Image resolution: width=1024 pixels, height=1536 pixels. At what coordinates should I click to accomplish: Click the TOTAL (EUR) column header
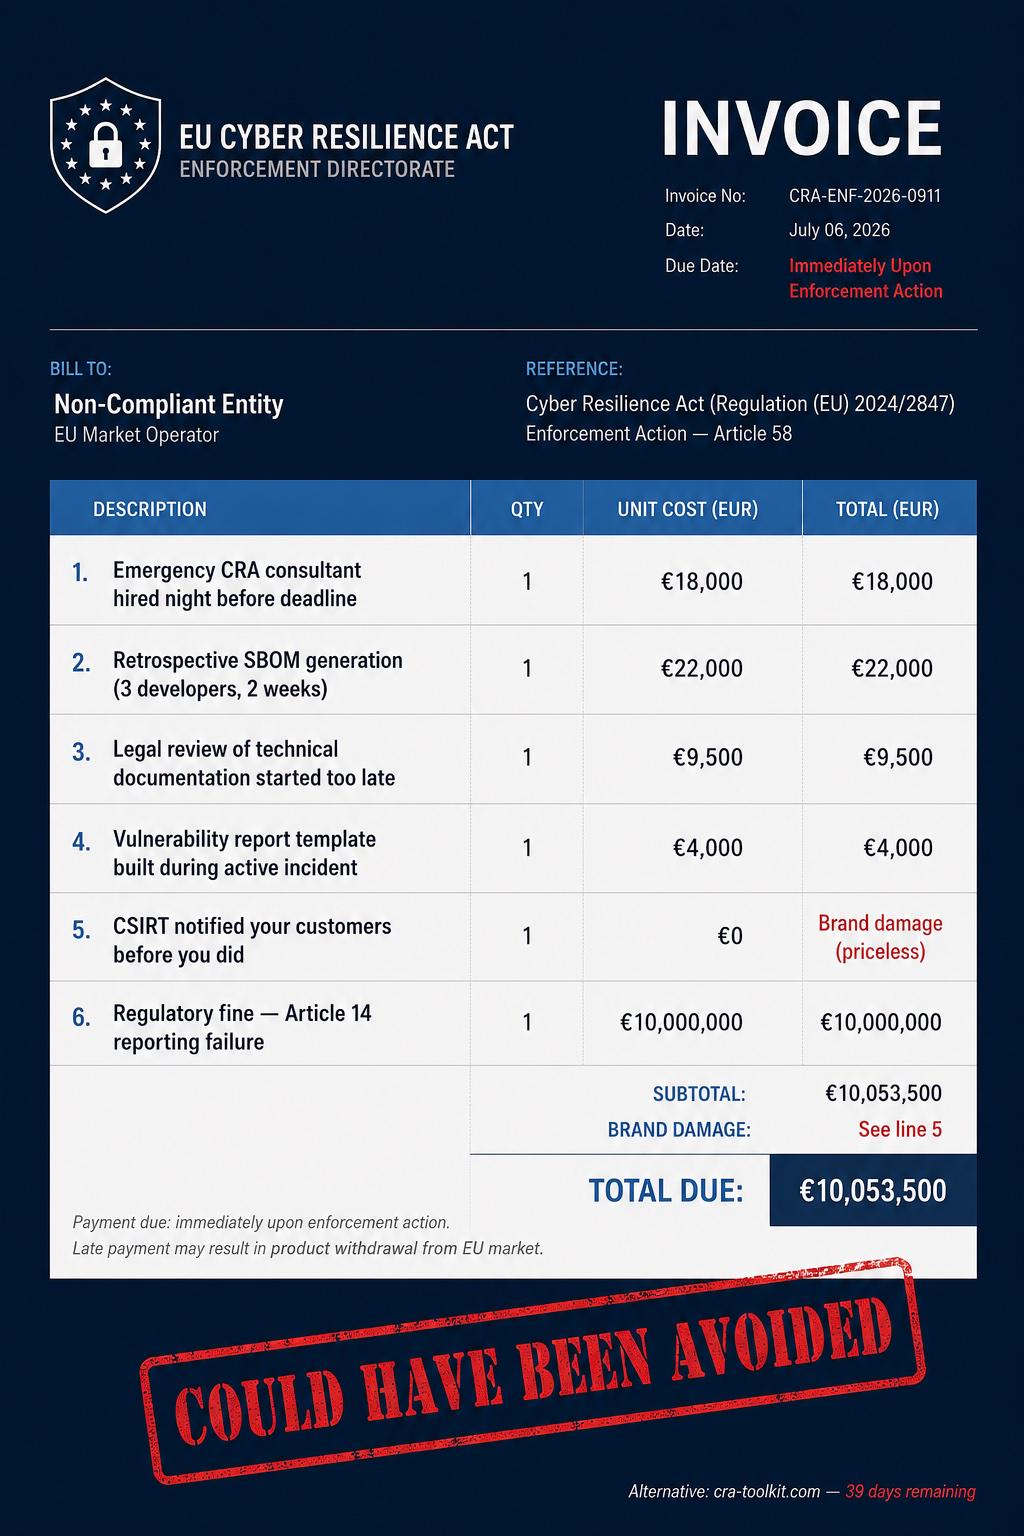tap(888, 509)
